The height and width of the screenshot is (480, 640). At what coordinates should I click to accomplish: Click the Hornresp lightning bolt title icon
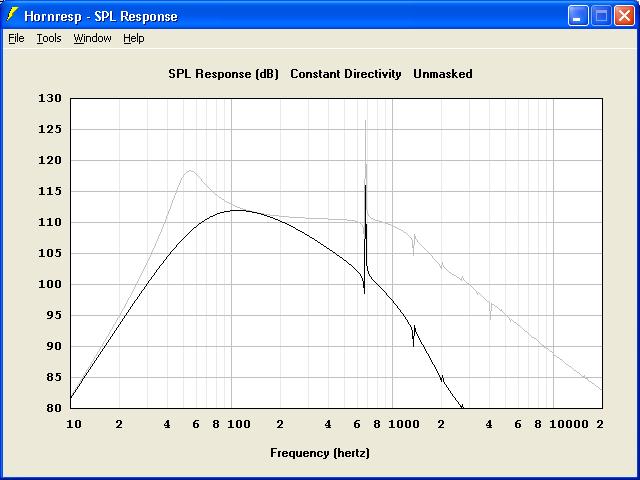click(x=13, y=15)
